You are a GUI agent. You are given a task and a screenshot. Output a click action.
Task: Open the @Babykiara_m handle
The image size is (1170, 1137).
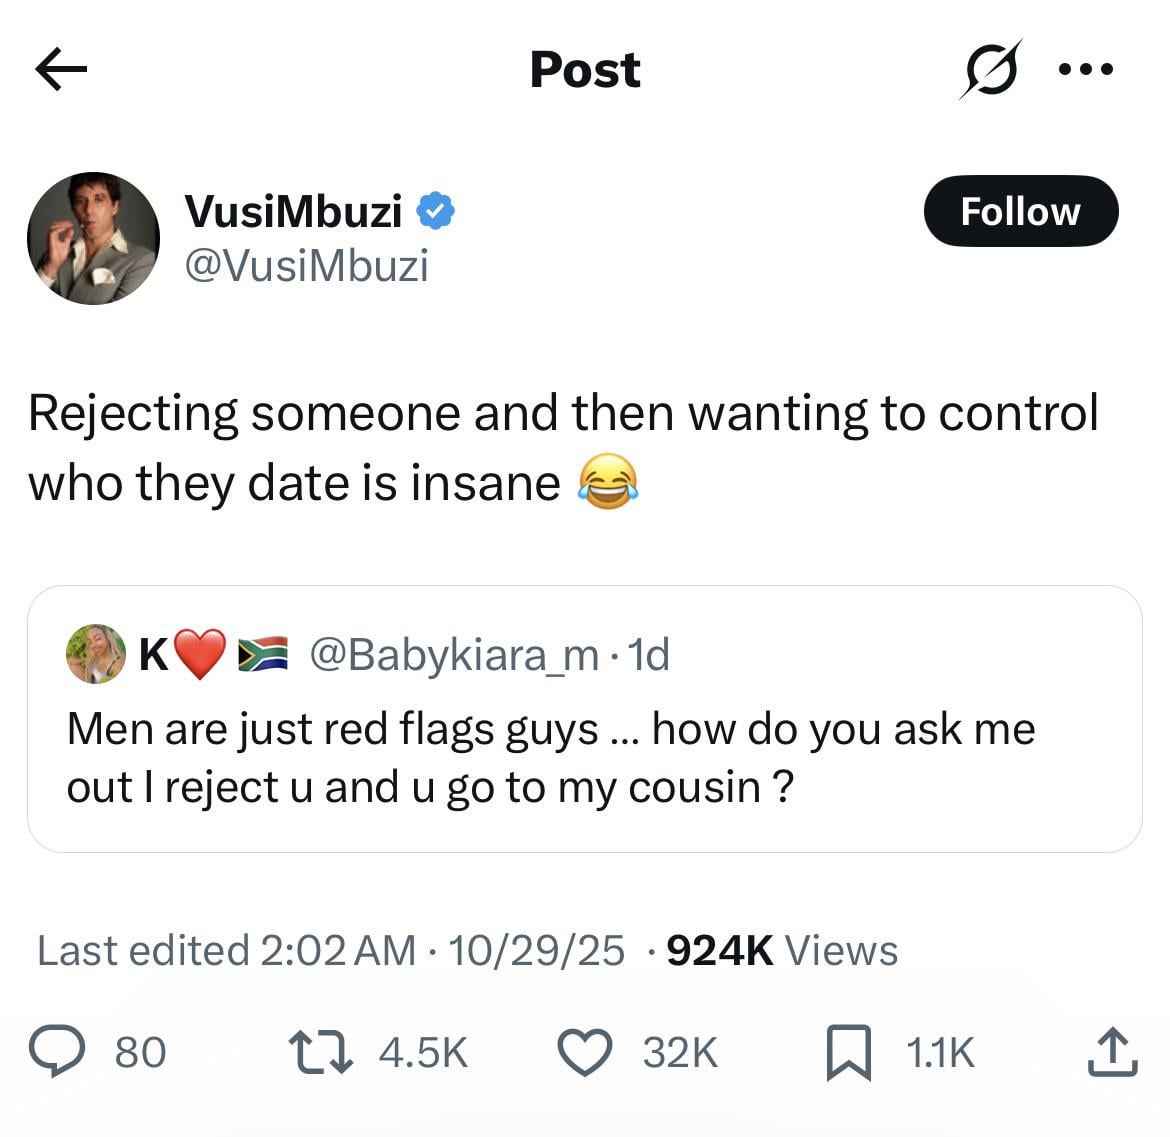point(454,655)
